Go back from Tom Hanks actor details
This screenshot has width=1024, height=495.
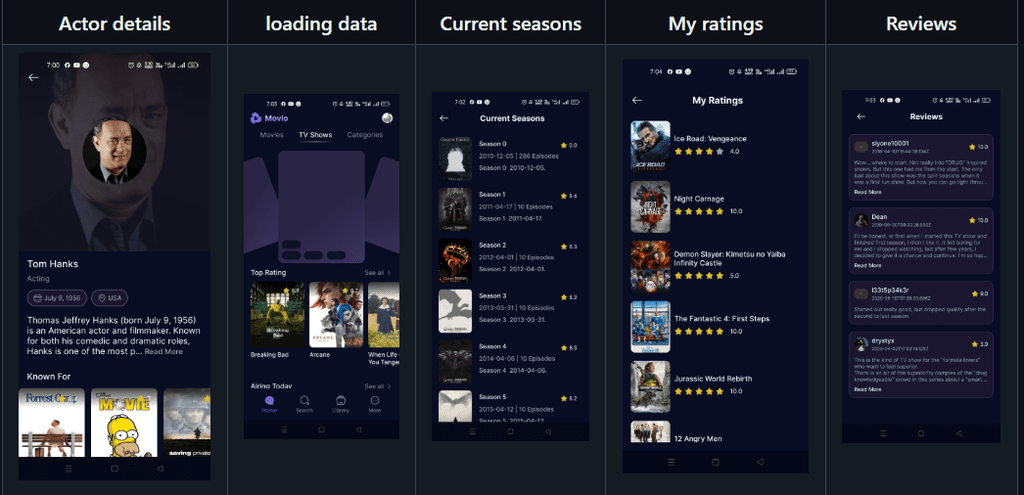coord(33,78)
